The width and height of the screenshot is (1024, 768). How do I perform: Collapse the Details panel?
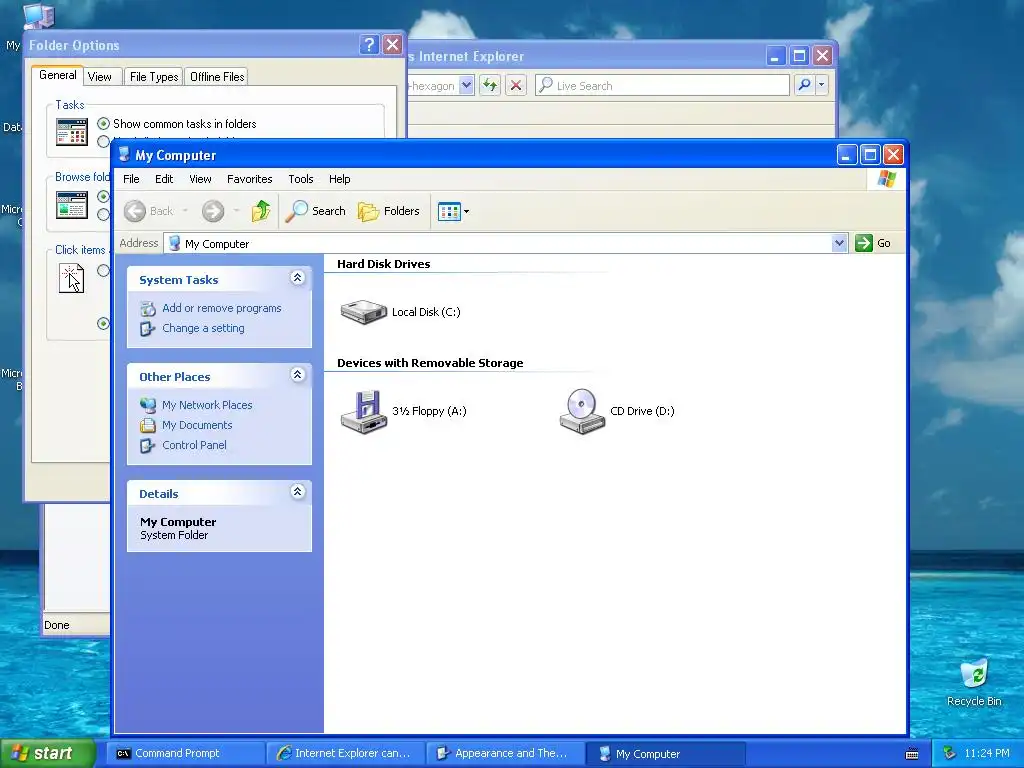pos(297,492)
